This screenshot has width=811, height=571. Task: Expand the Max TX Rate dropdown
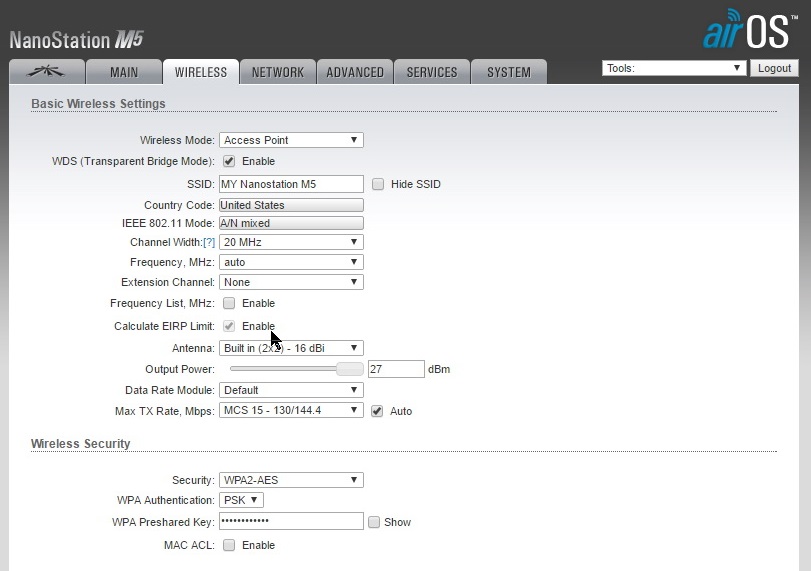pyautogui.click(x=291, y=410)
